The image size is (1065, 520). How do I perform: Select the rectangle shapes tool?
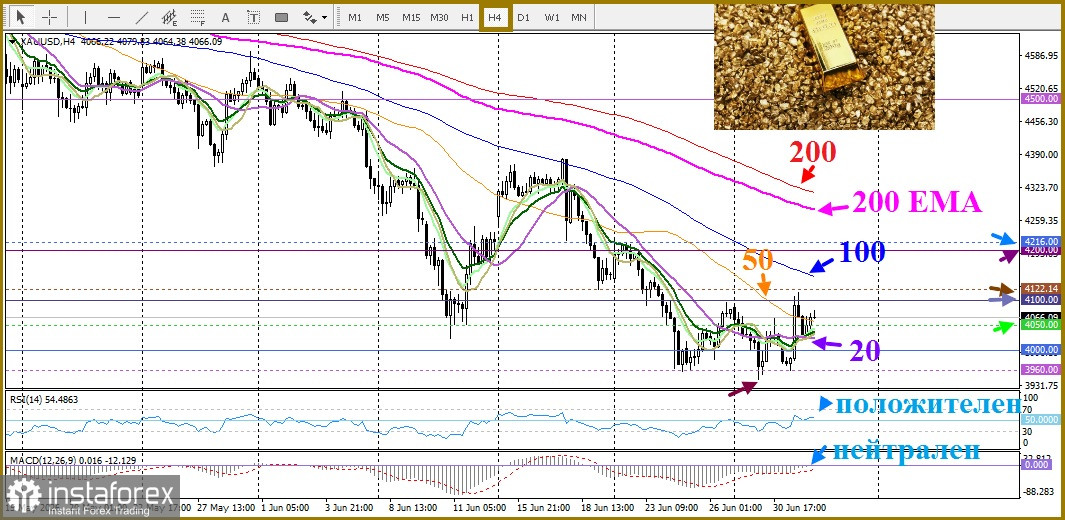[281, 17]
